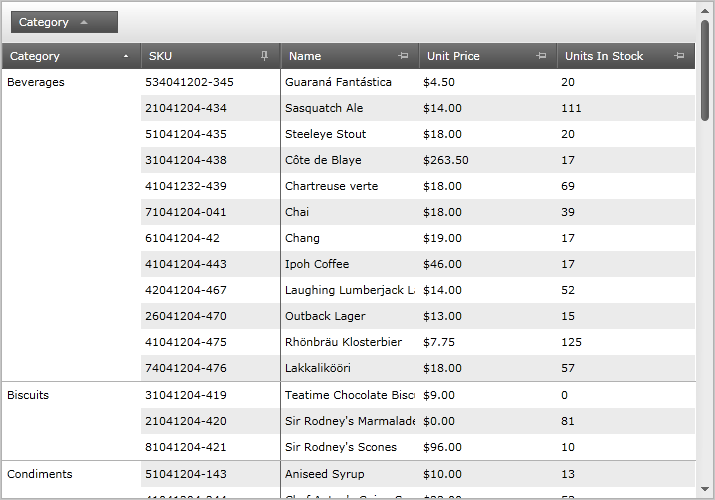Toggle sort arrow on Category group chip

point(84,22)
